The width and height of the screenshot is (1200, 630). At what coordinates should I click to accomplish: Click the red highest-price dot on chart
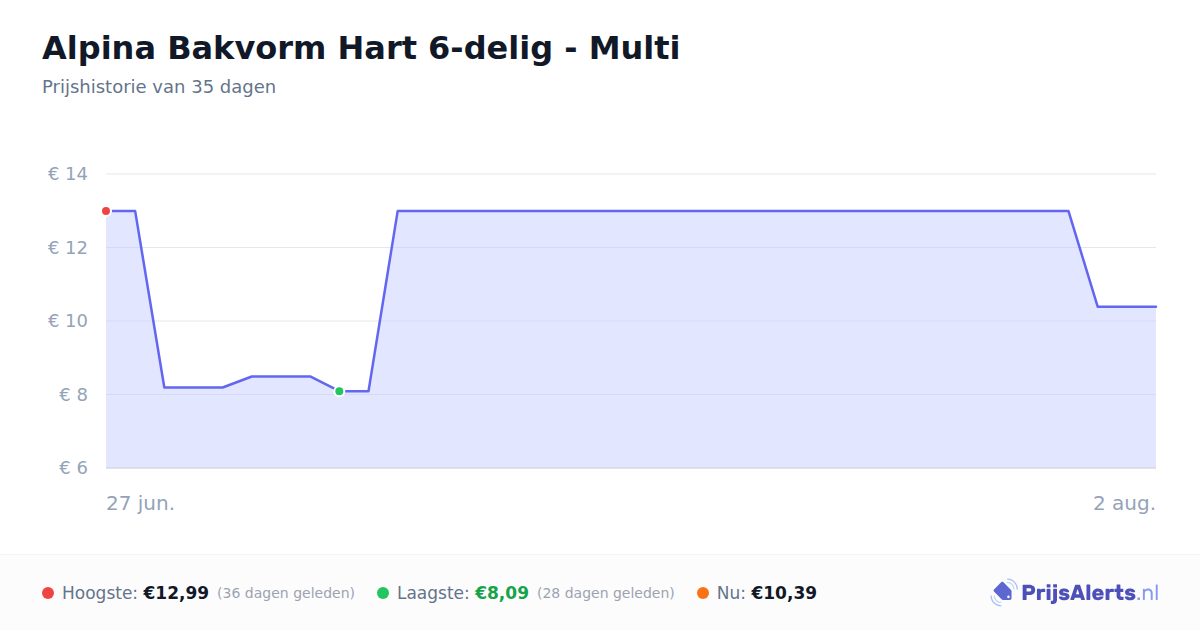tap(106, 211)
